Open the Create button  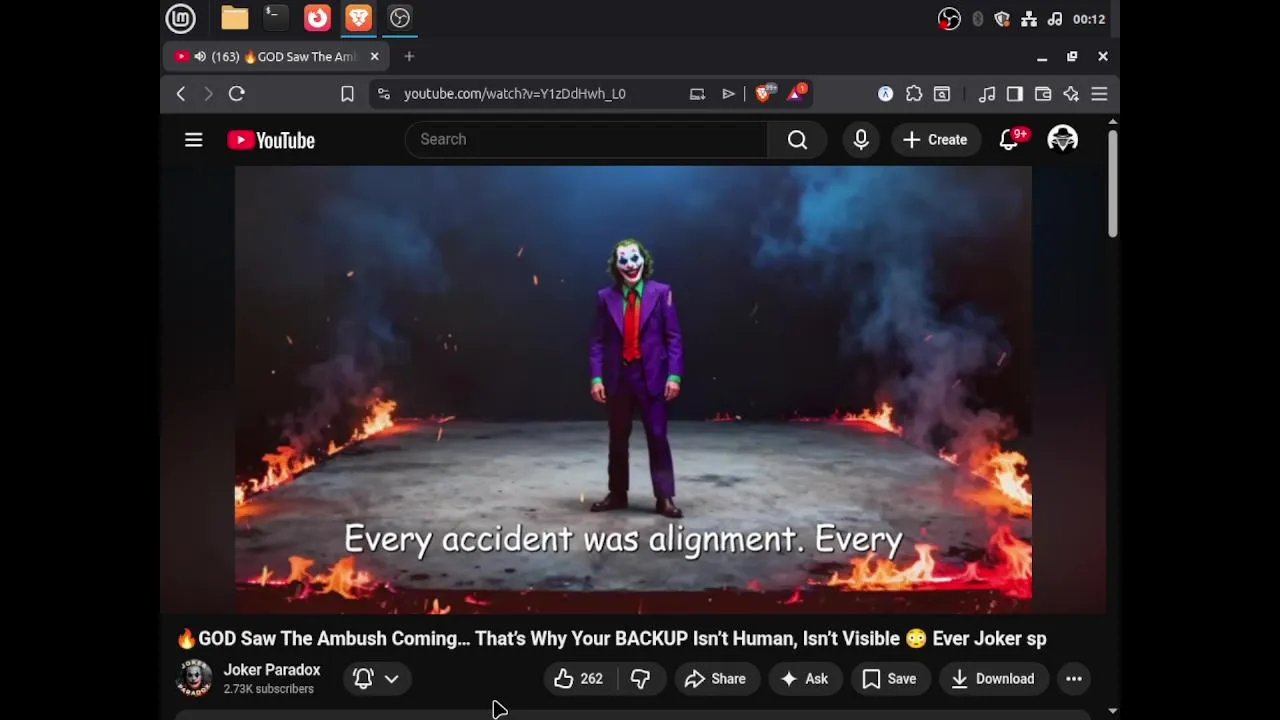pos(935,140)
